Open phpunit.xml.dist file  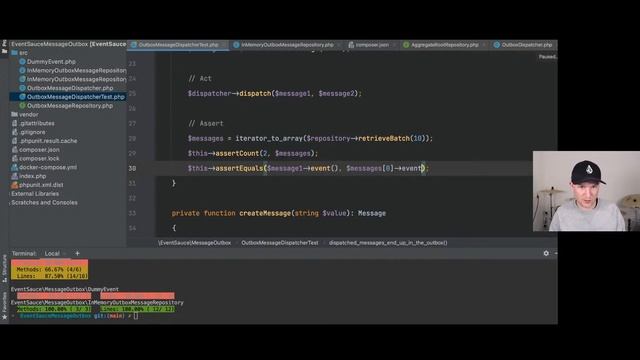click(x=41, y=185)
